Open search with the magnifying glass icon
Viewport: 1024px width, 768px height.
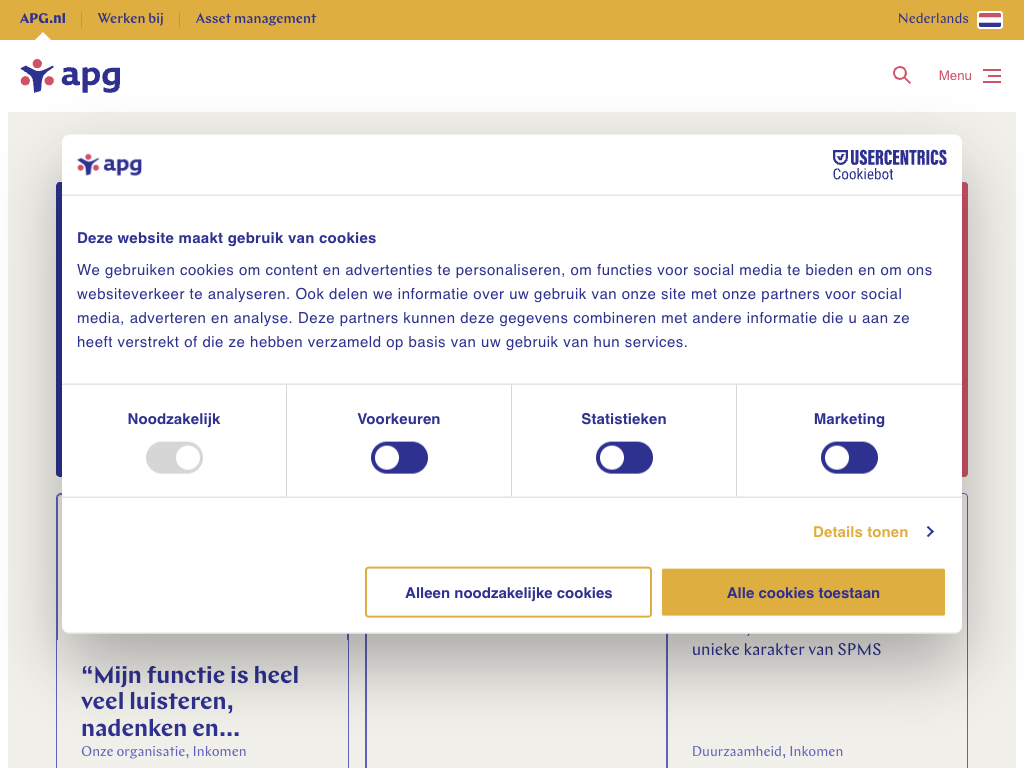[x=901, y=75]
